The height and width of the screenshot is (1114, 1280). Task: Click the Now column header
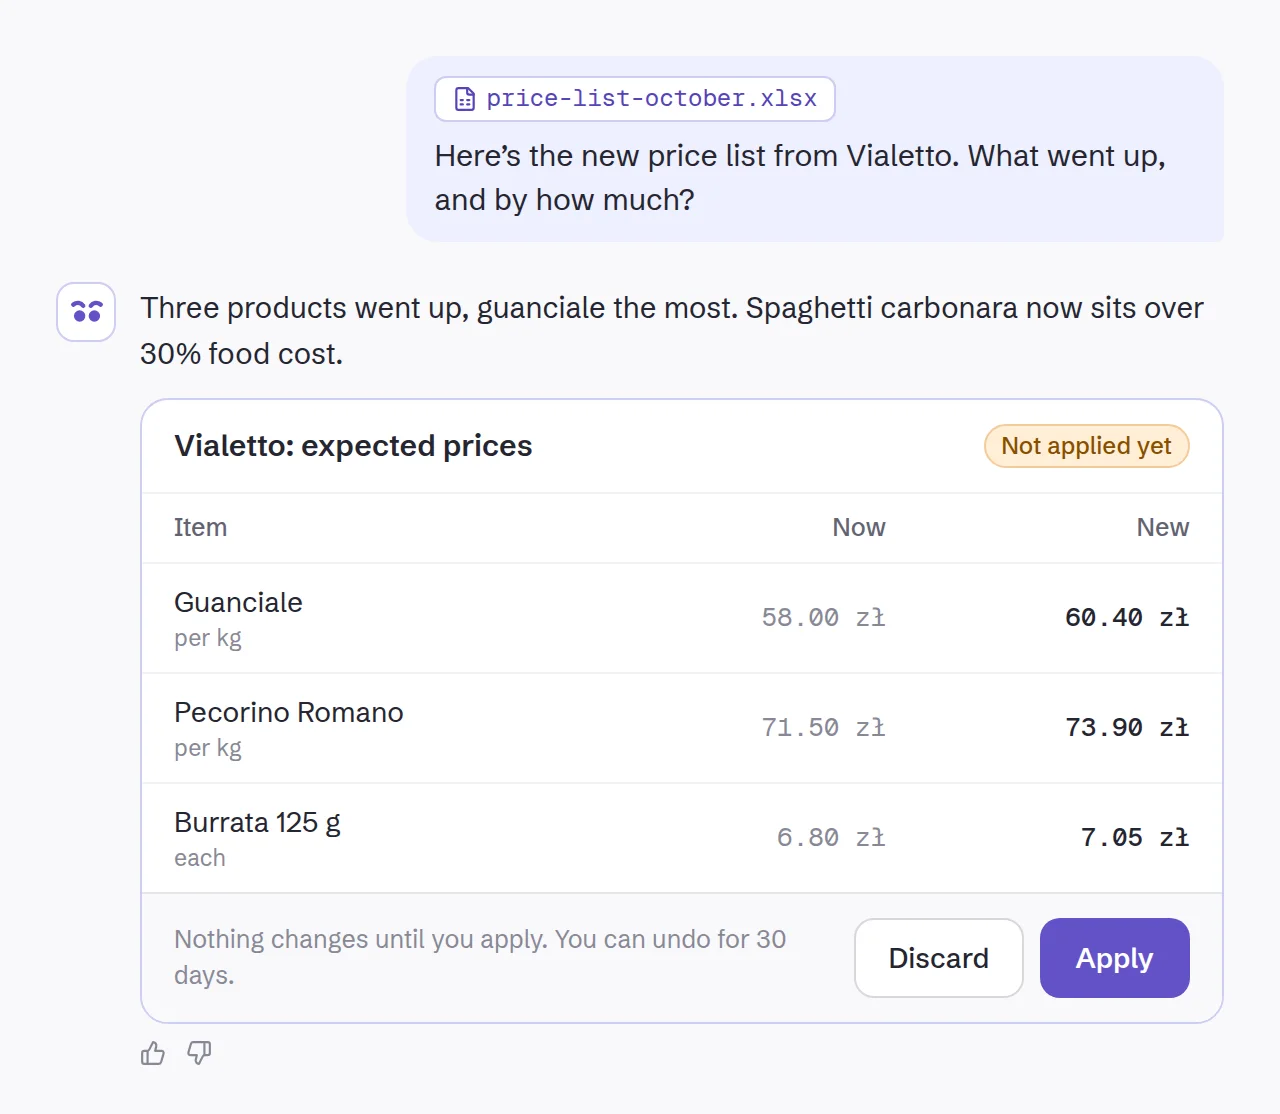(859, 527)
